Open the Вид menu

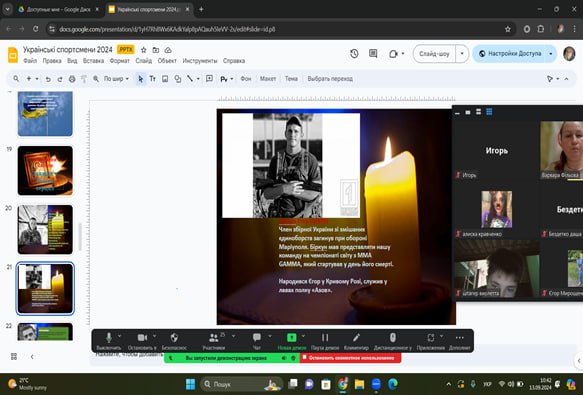click(72, 61)
